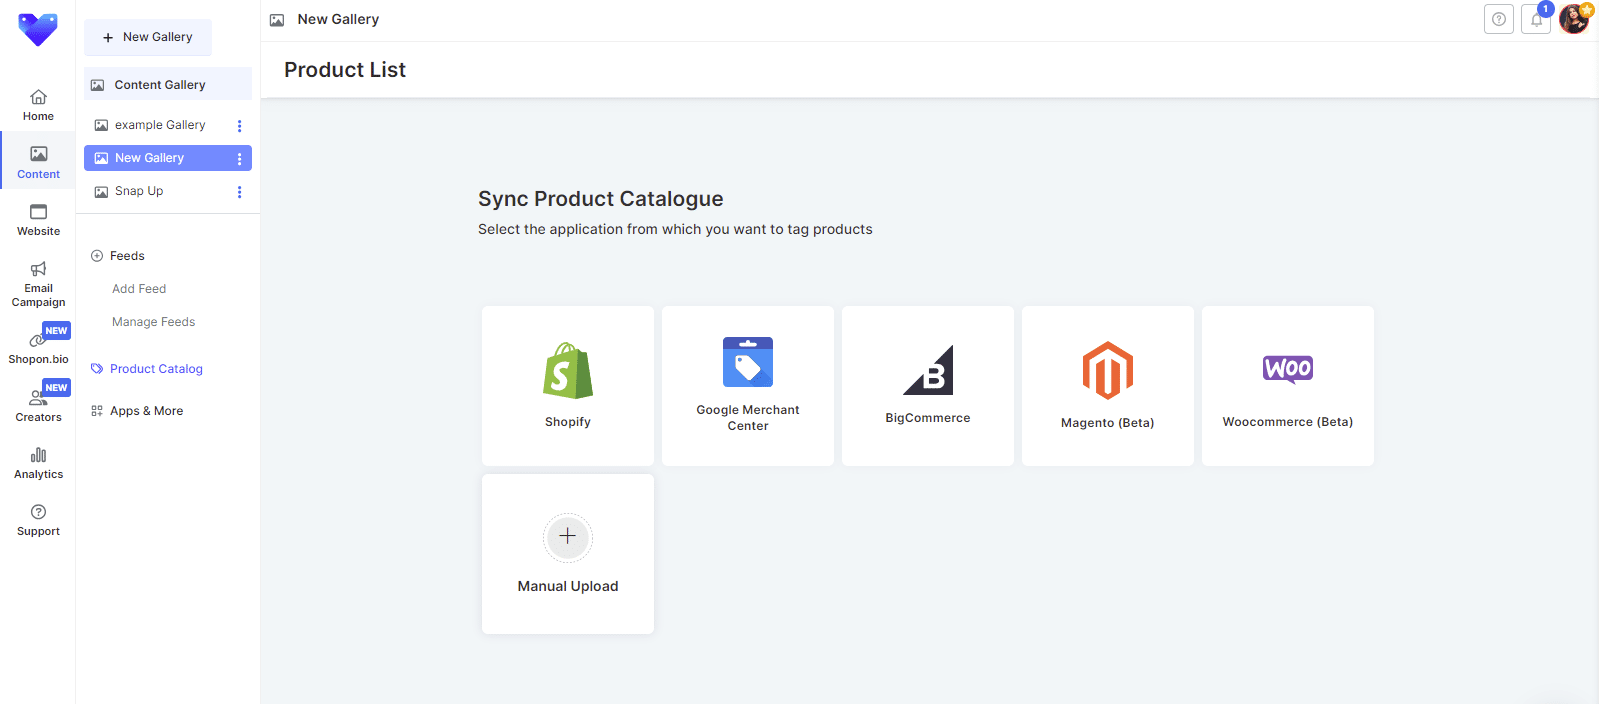The height and width of the screenshot is (704, 1599).
Task: Expand the Feeds section
Action: pyautogui.click(x=127, y=256)
